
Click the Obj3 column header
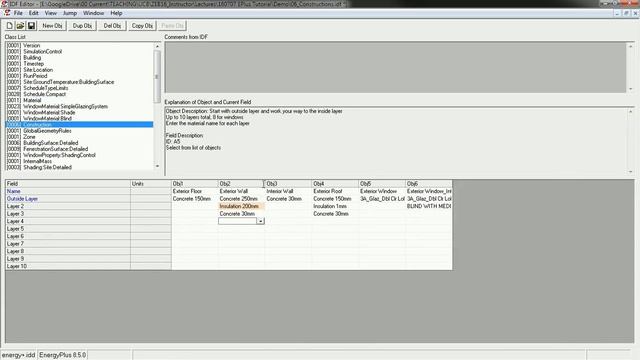pyautogui.click(x=288, y=184)
